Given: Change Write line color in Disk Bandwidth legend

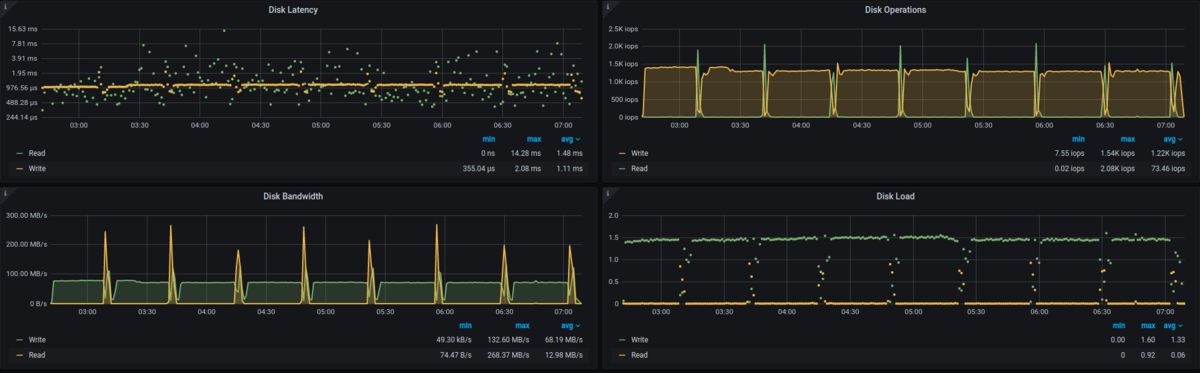Looking at the screenshot, I should [20, 339].
